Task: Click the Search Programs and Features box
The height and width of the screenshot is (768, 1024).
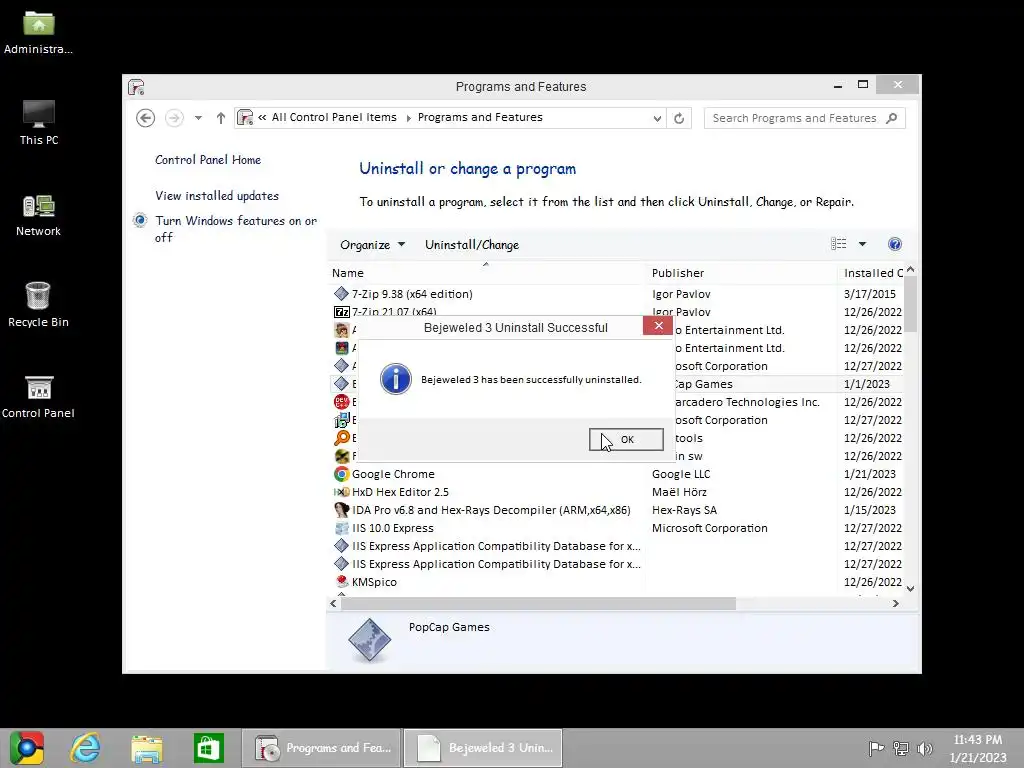Action: tap(805, 118)
